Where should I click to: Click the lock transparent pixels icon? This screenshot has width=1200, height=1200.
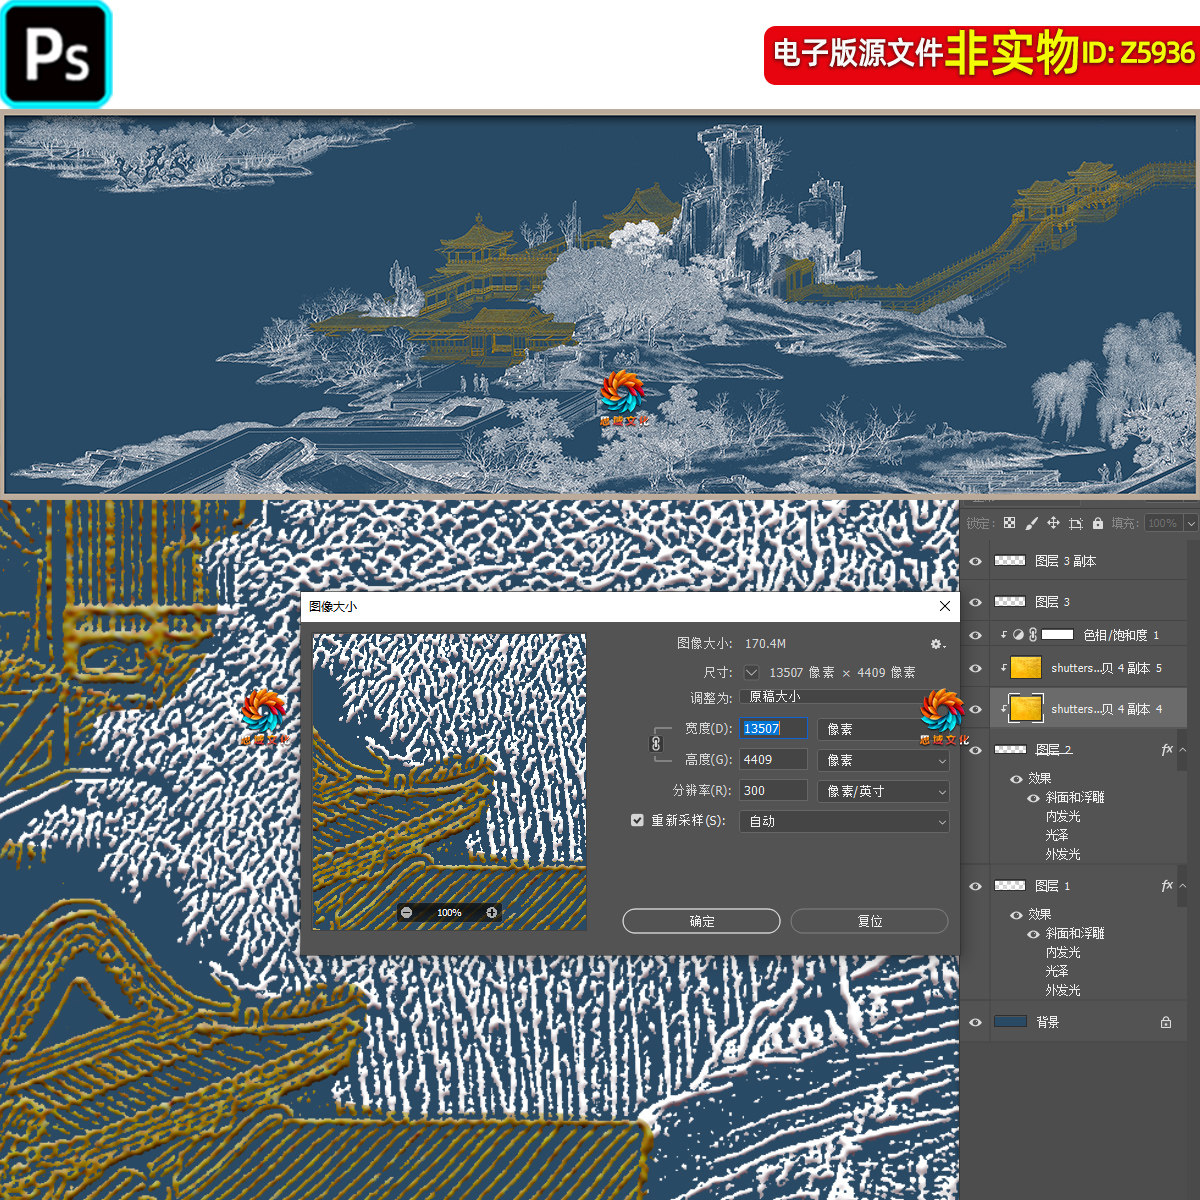pyautogui.click(x=1009, y=523)
